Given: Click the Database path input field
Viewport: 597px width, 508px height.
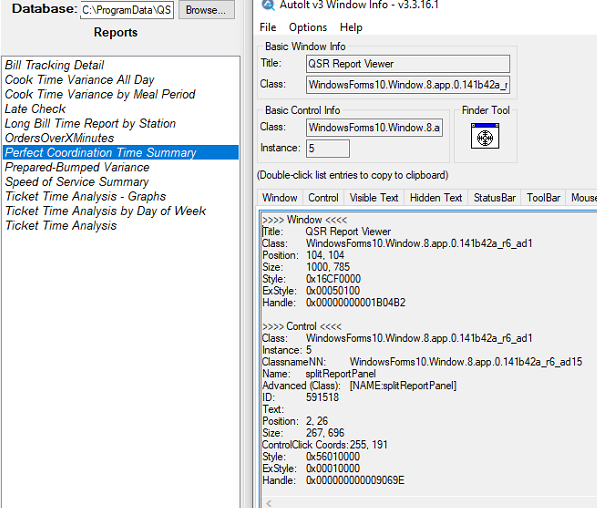Looking at the screenshot, I should click(127, 10).
